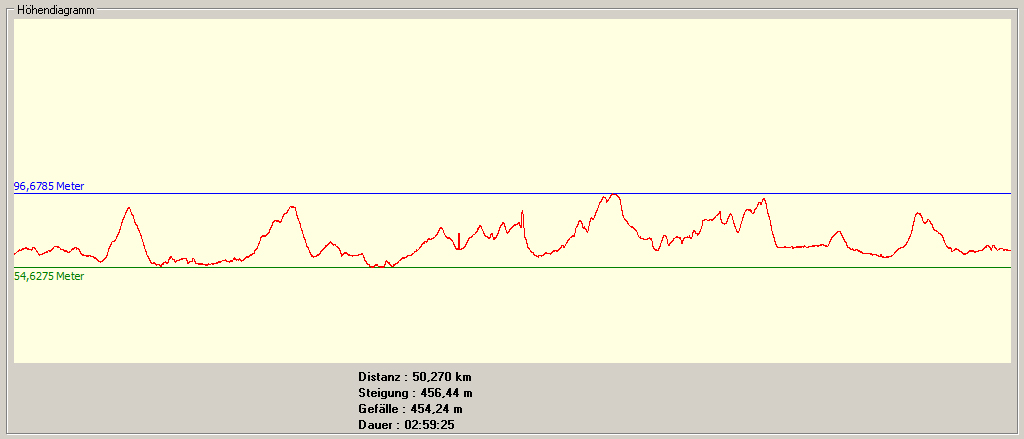The width and height of the screenshot is (1024, 439).
Task: Click the blue 96,6785 Meter maximum label
Action: pos(49,186)
